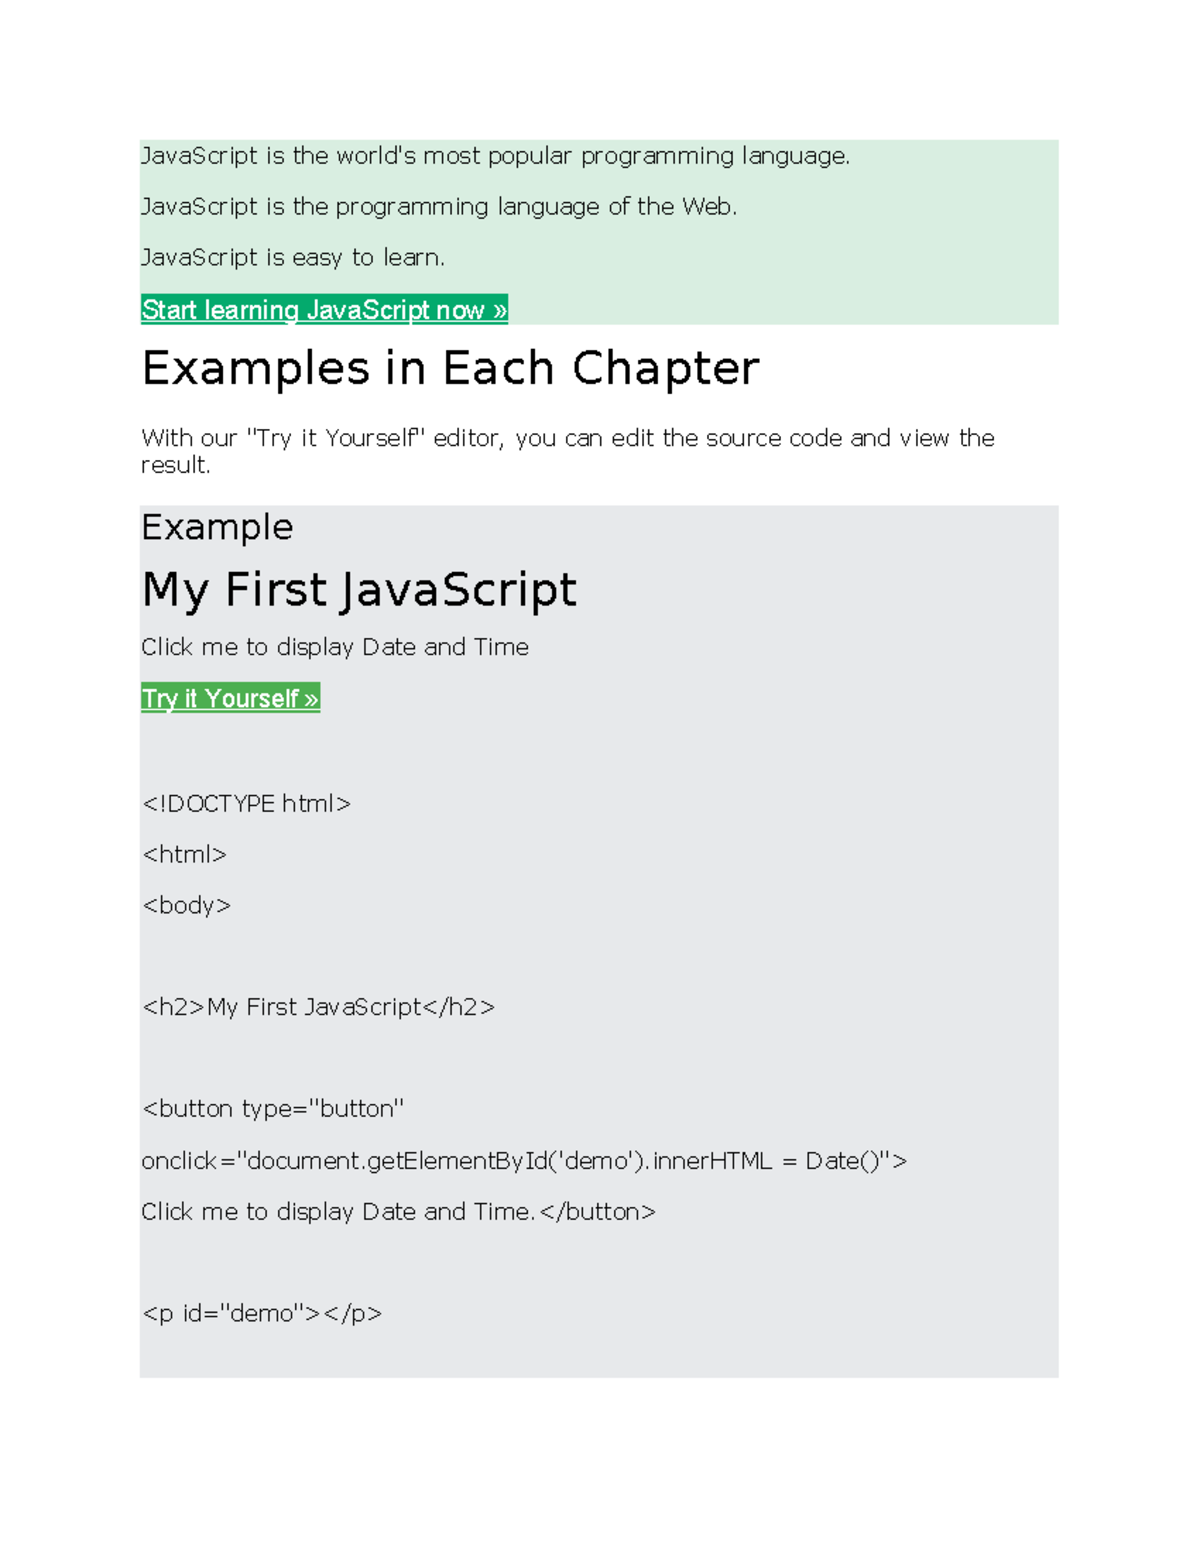Click the <button type="button" code line
The height and width of the screenshot is (1553, 1200).
coord(273,1109)
